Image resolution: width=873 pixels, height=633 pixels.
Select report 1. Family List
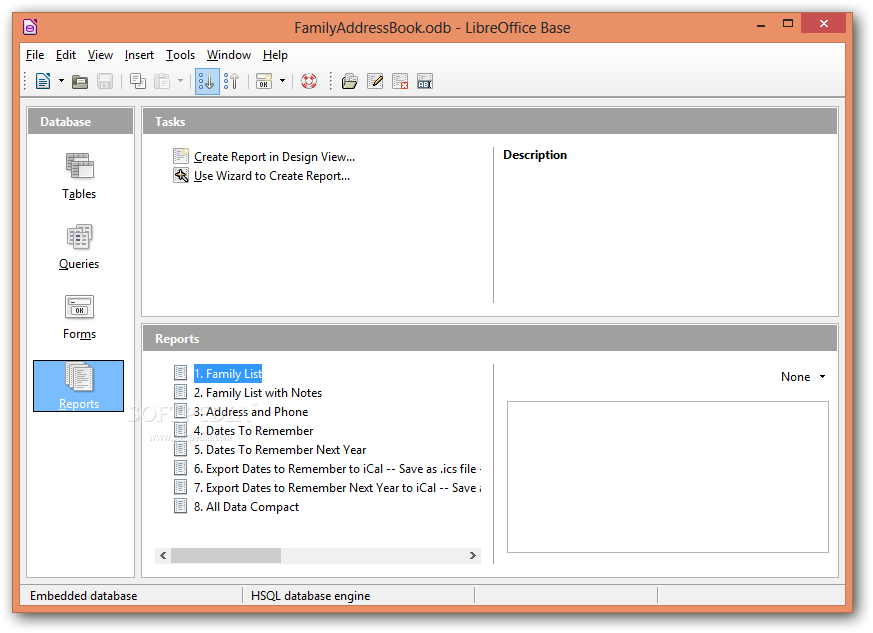(228, 374)
